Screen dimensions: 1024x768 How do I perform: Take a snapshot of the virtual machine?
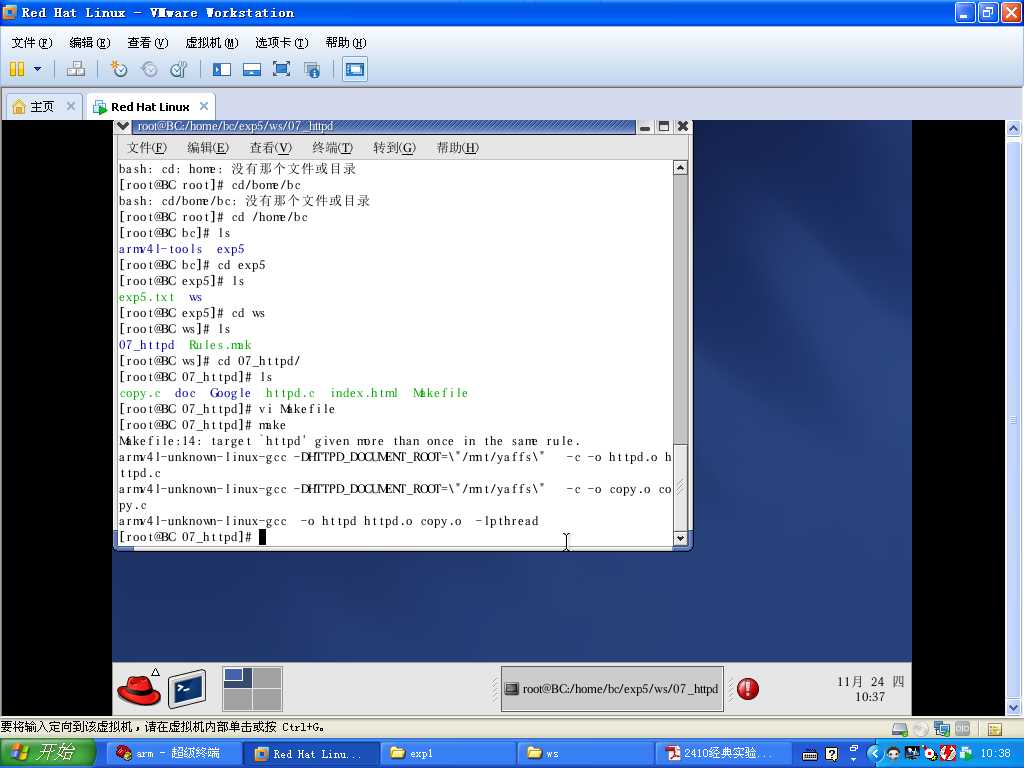[x=119, y=69]
